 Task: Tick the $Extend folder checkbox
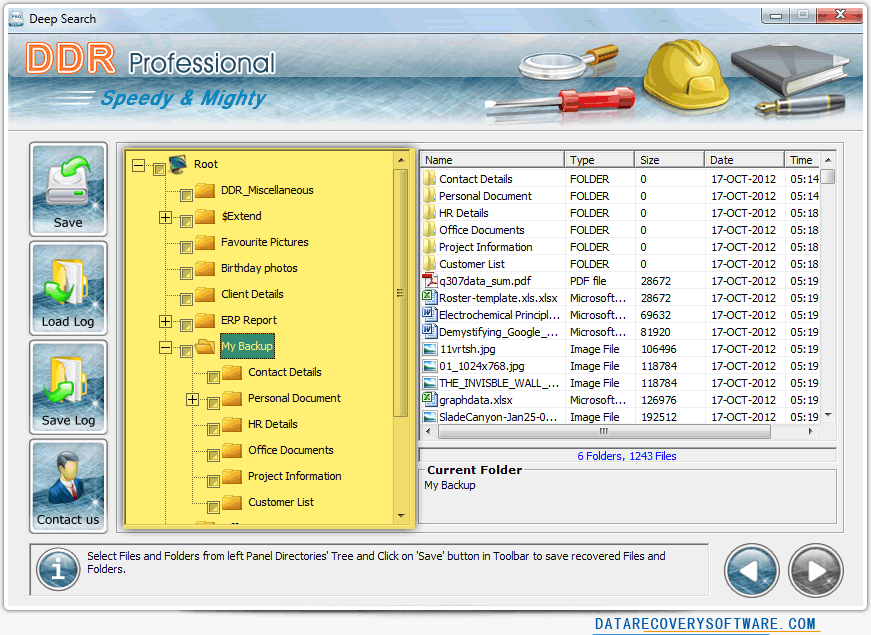coord(186,221)
